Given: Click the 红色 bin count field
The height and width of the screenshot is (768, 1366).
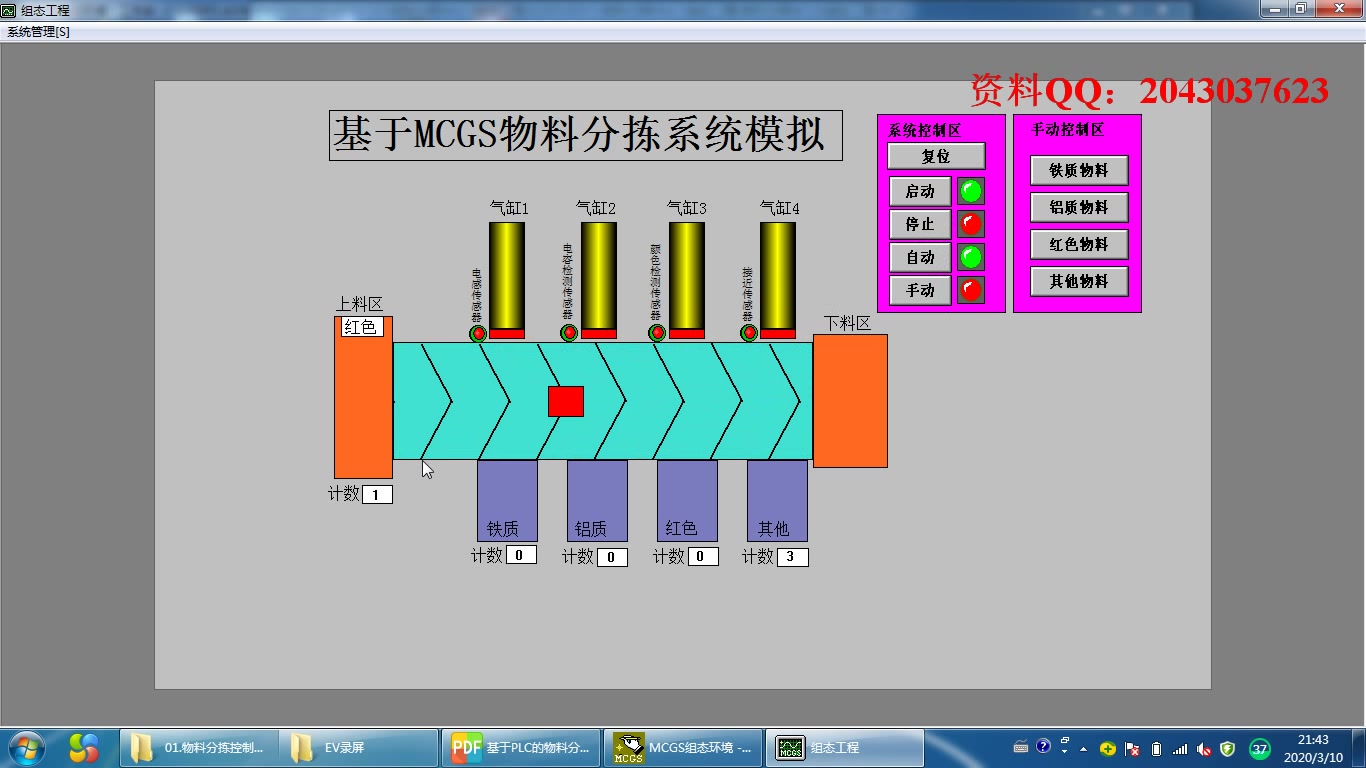Looking at the screenshot, I should click(703, 556).
